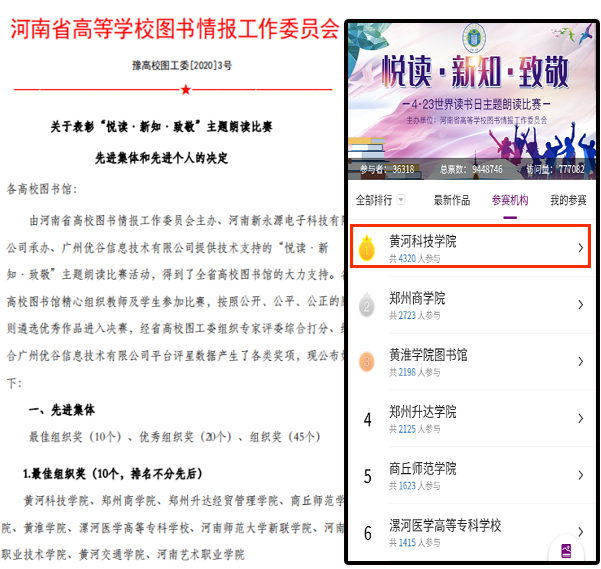Expand 郑州商学院 entry via chevron arrow

point(580,305)
